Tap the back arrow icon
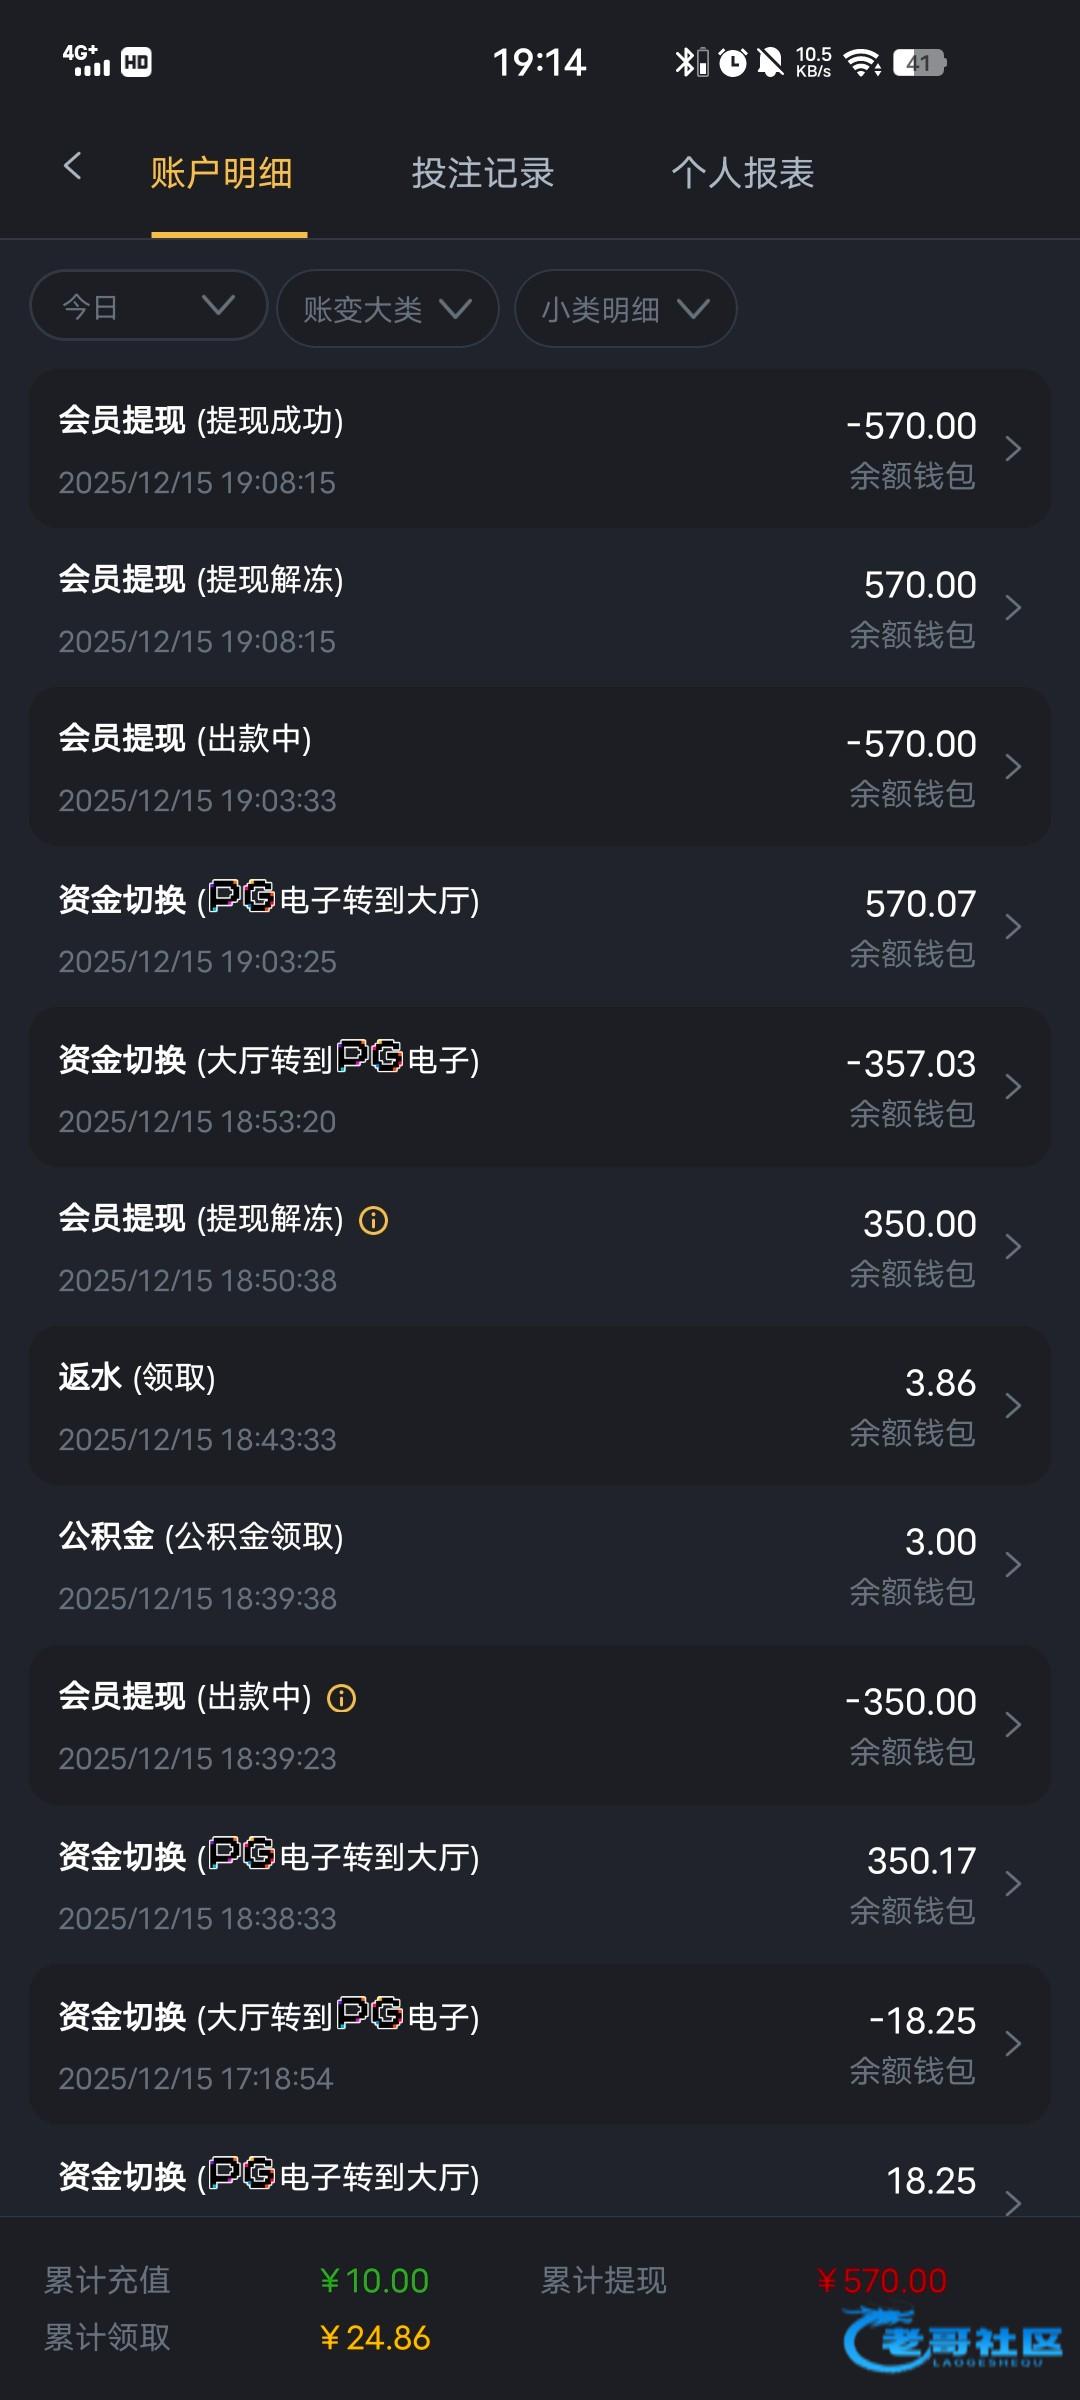The width and height of the screenshot is (1080, 2400). pyautogui.click(x=72, y=167)
